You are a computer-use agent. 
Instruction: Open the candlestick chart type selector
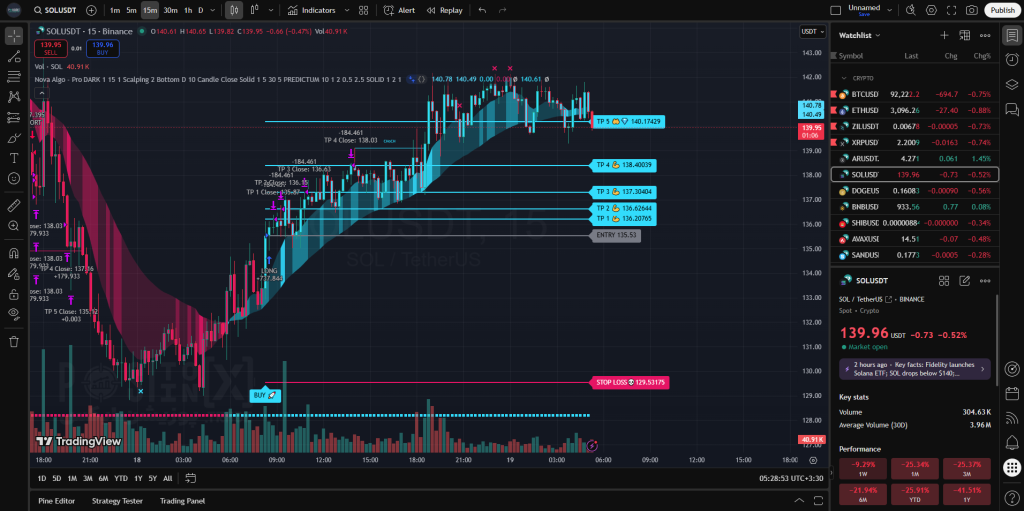point(234,10)
